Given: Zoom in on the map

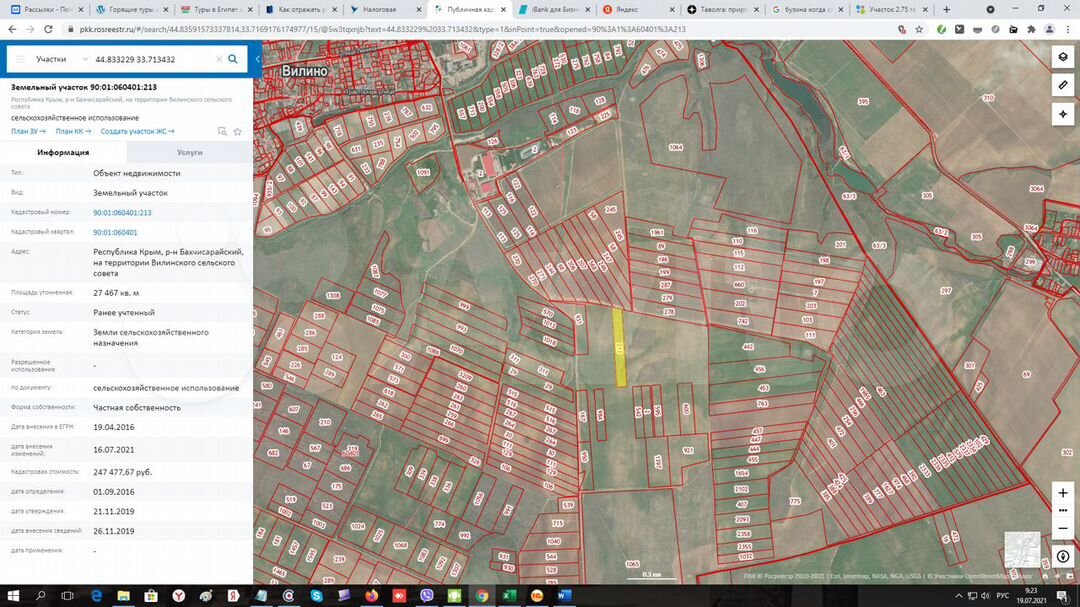Looking at the screenshot, I should tap(1063, 493).
